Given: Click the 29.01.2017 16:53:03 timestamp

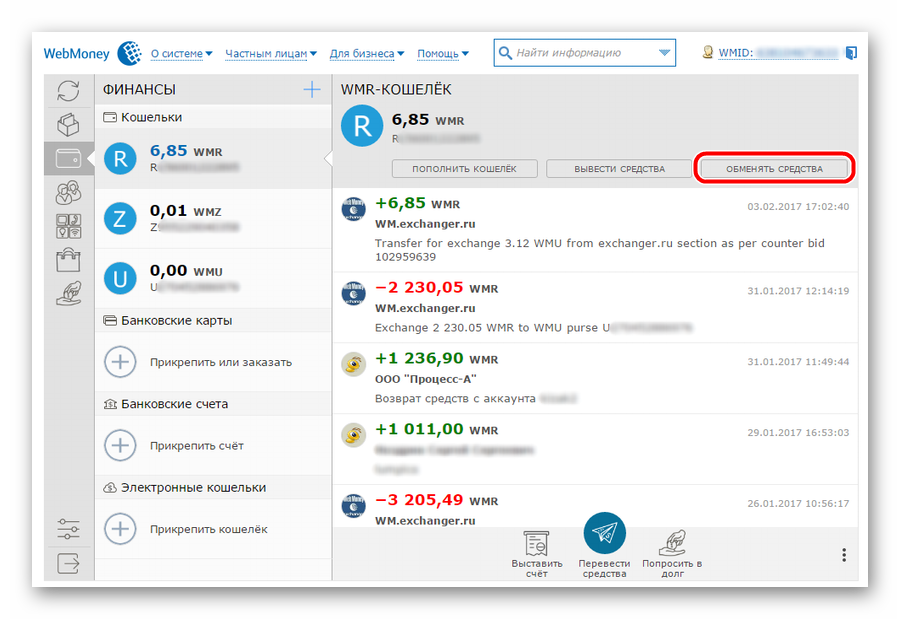Looking at the screenshot, I should click(x=798, y=433).
